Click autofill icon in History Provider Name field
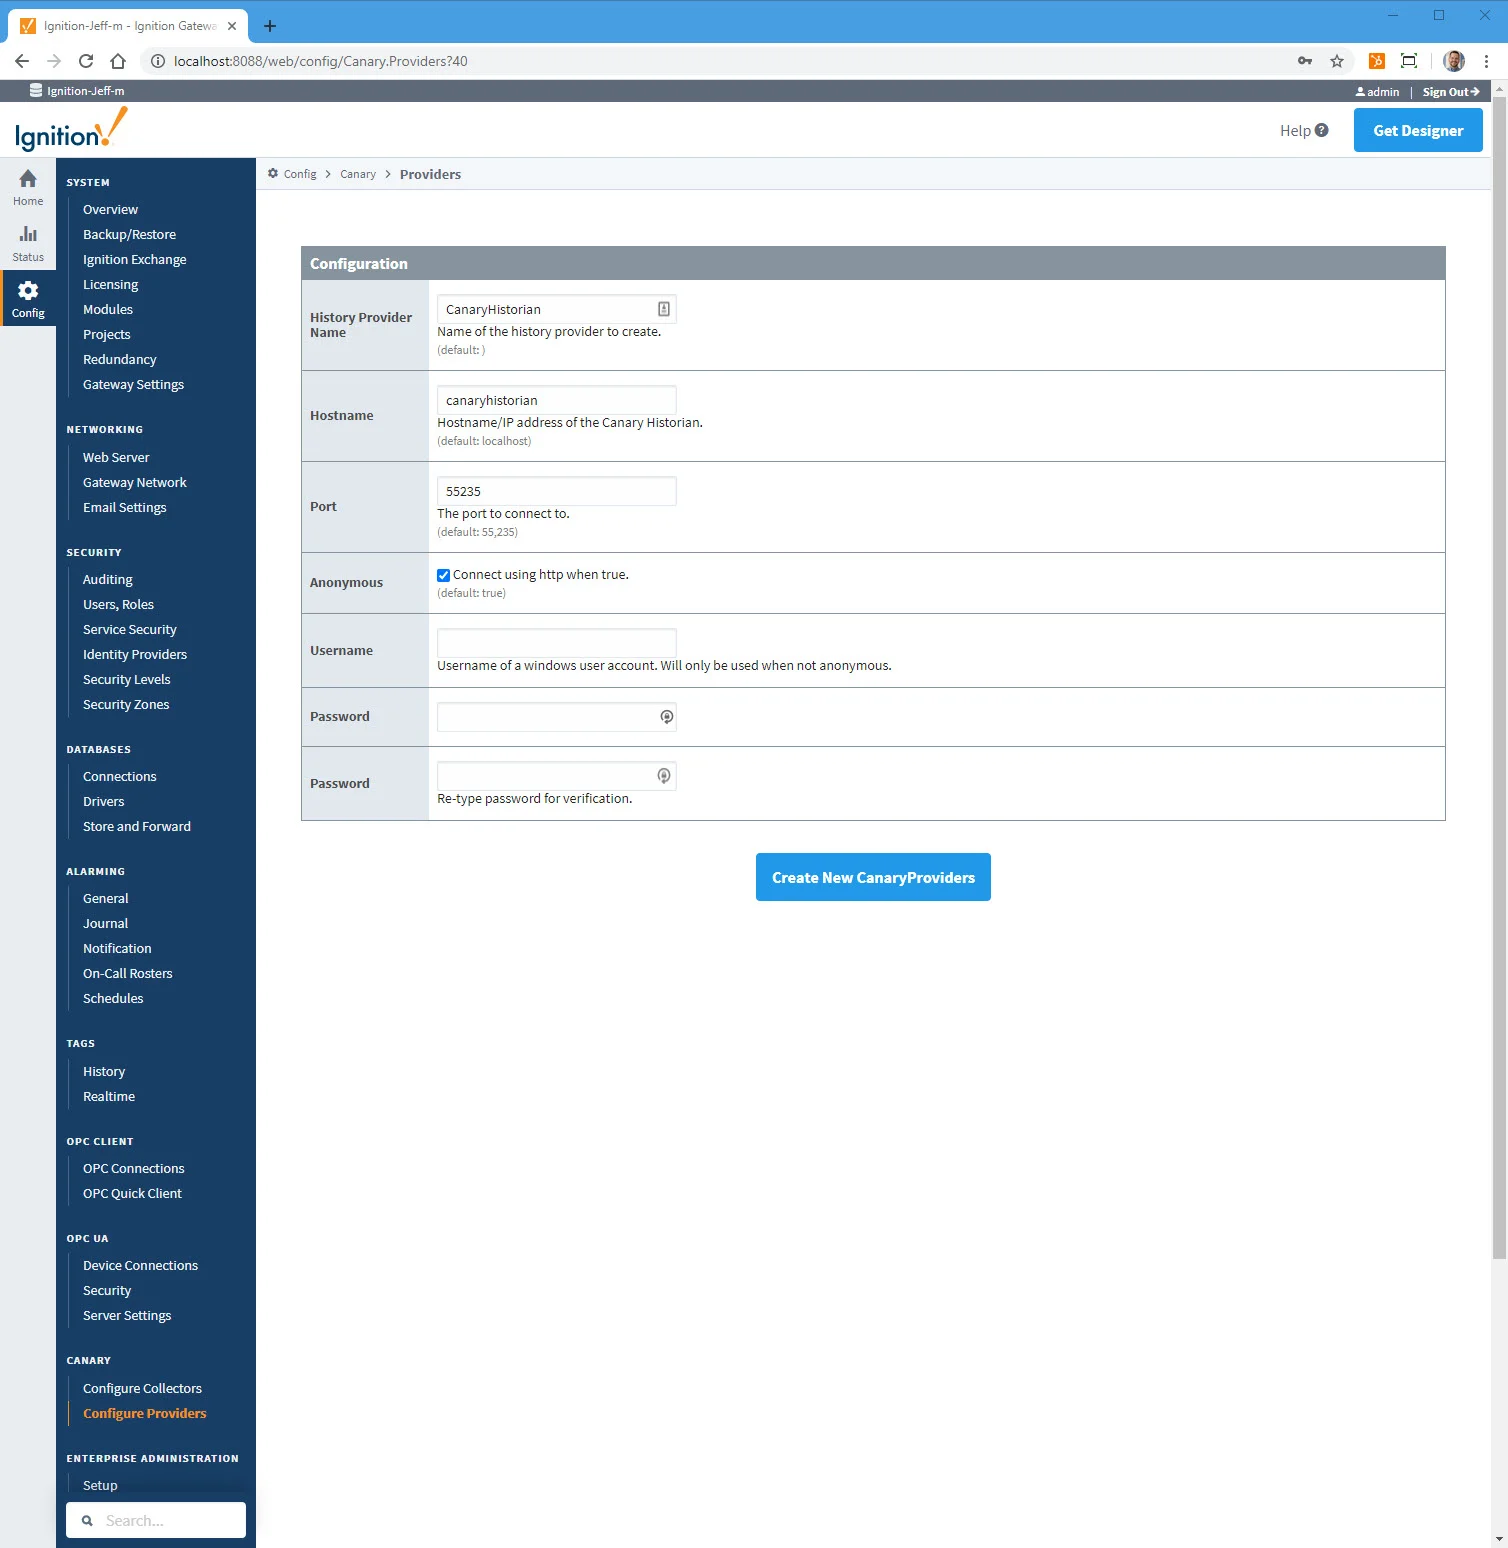The width and height of the screenshot is (1508, 1548). click(x=664, y=309)
